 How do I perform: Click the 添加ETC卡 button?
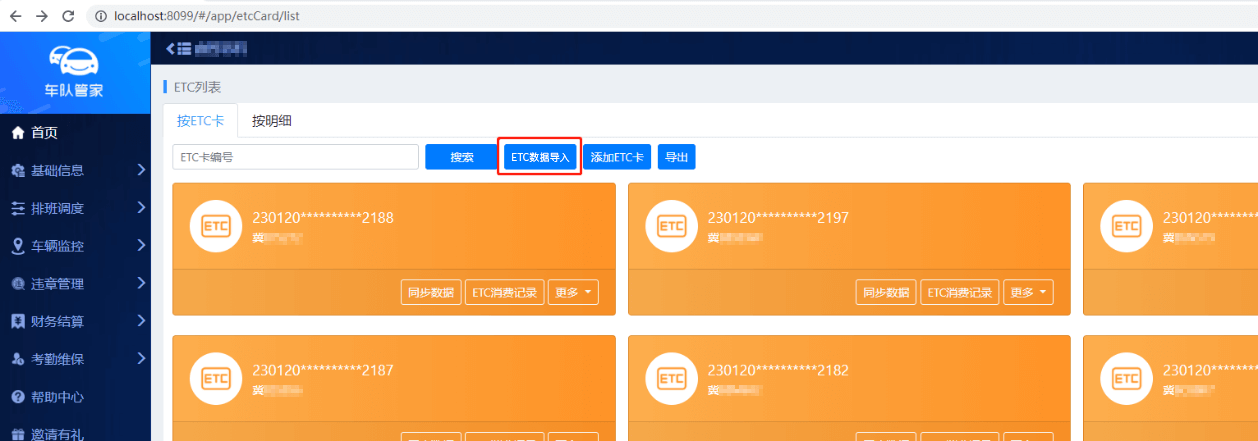pyautogui.click(x=617, y=157)
